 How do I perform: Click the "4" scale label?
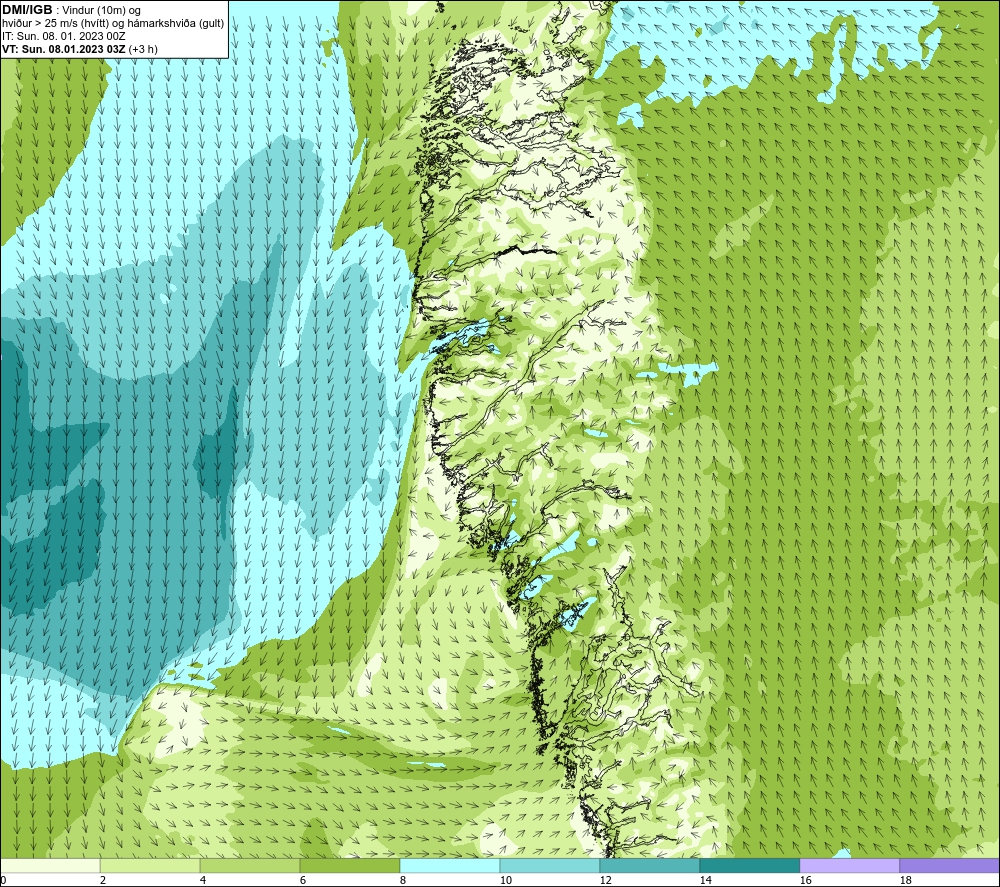tap(203, 881)
